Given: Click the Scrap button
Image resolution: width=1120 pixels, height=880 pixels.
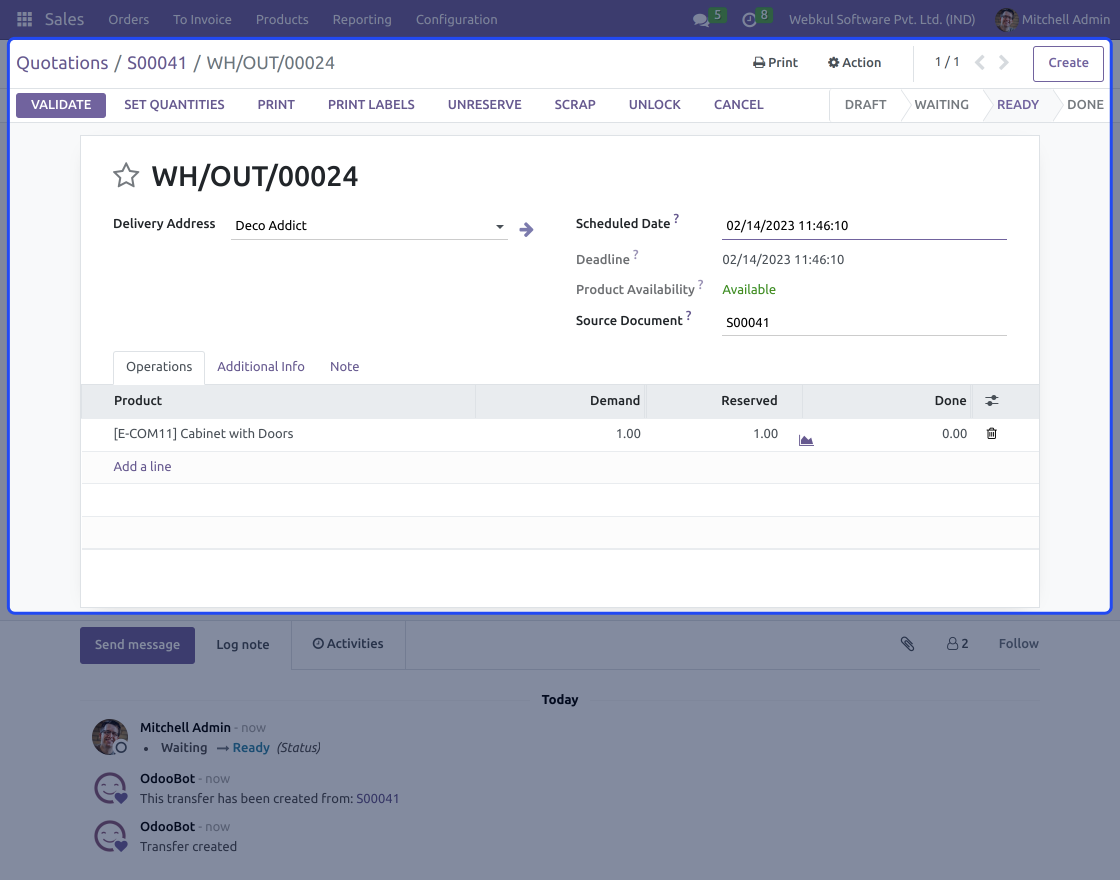Looking at the screenshot, I should click(575, 105).
